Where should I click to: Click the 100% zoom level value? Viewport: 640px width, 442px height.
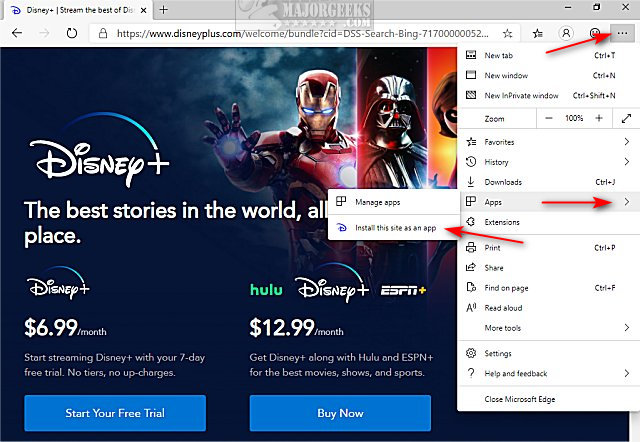(x=574, y=118)
